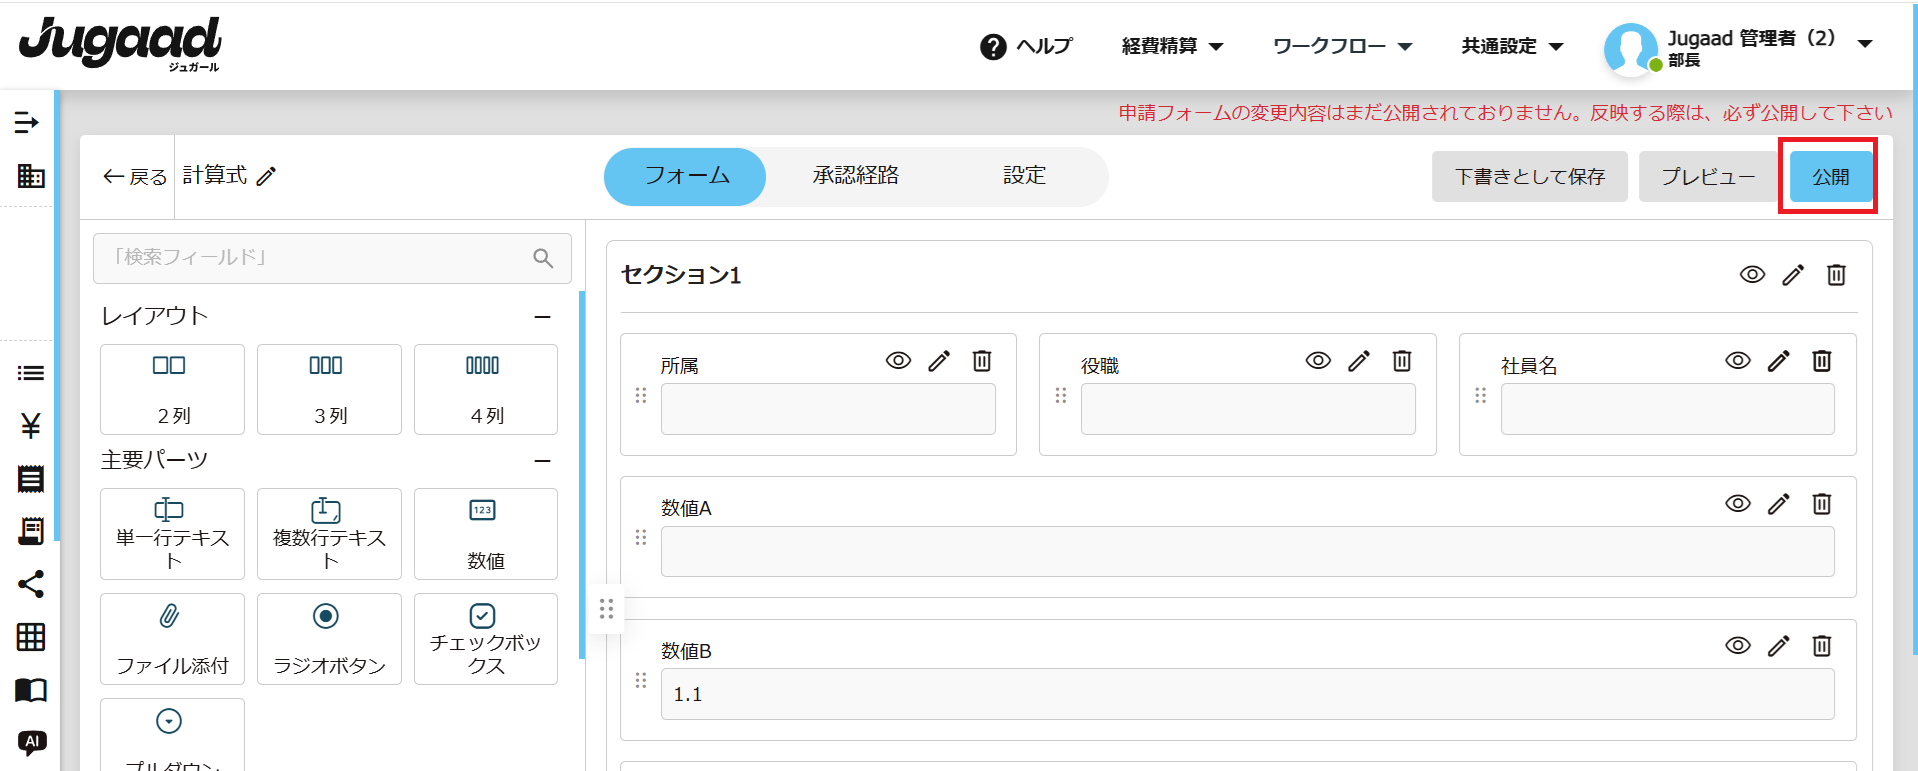
Task: Open the 設定 tab
Action: point(1024,176)
